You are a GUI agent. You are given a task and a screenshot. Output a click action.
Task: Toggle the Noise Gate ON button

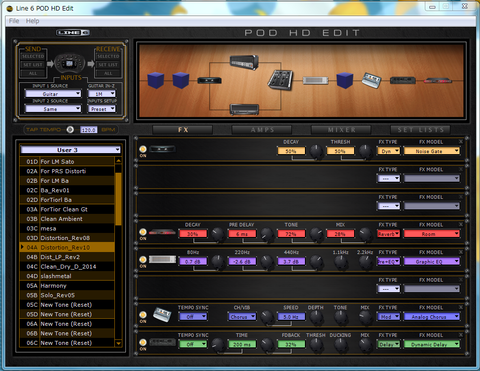[x=143, y=149]
